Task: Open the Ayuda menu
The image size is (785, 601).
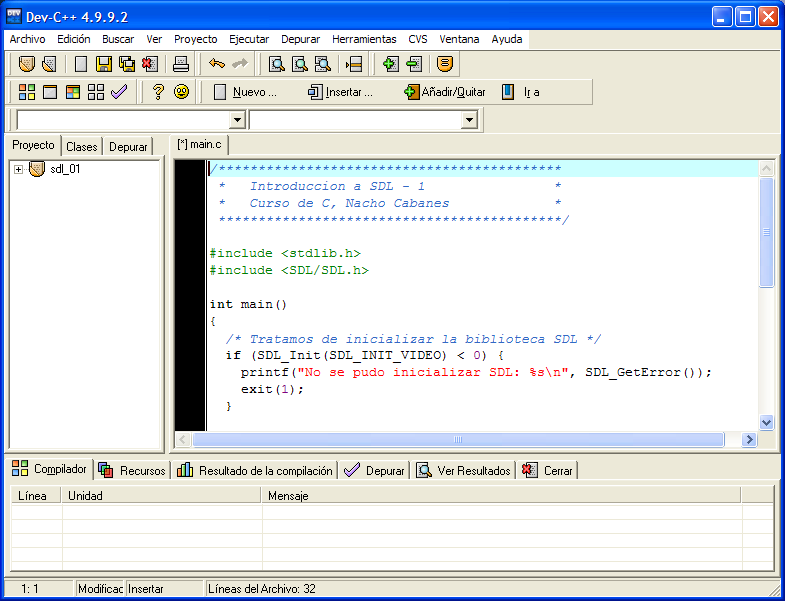Action: coord(507,39)
